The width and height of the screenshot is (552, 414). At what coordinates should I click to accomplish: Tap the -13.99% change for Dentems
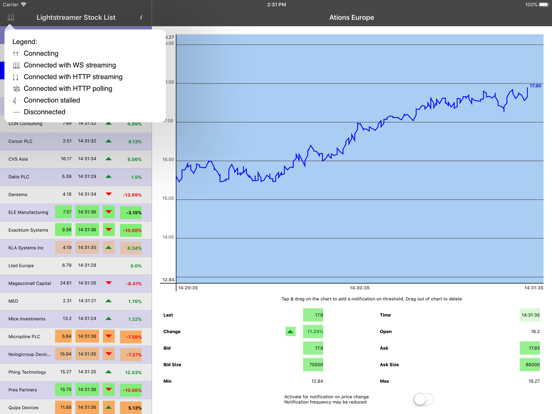[132, 195]
